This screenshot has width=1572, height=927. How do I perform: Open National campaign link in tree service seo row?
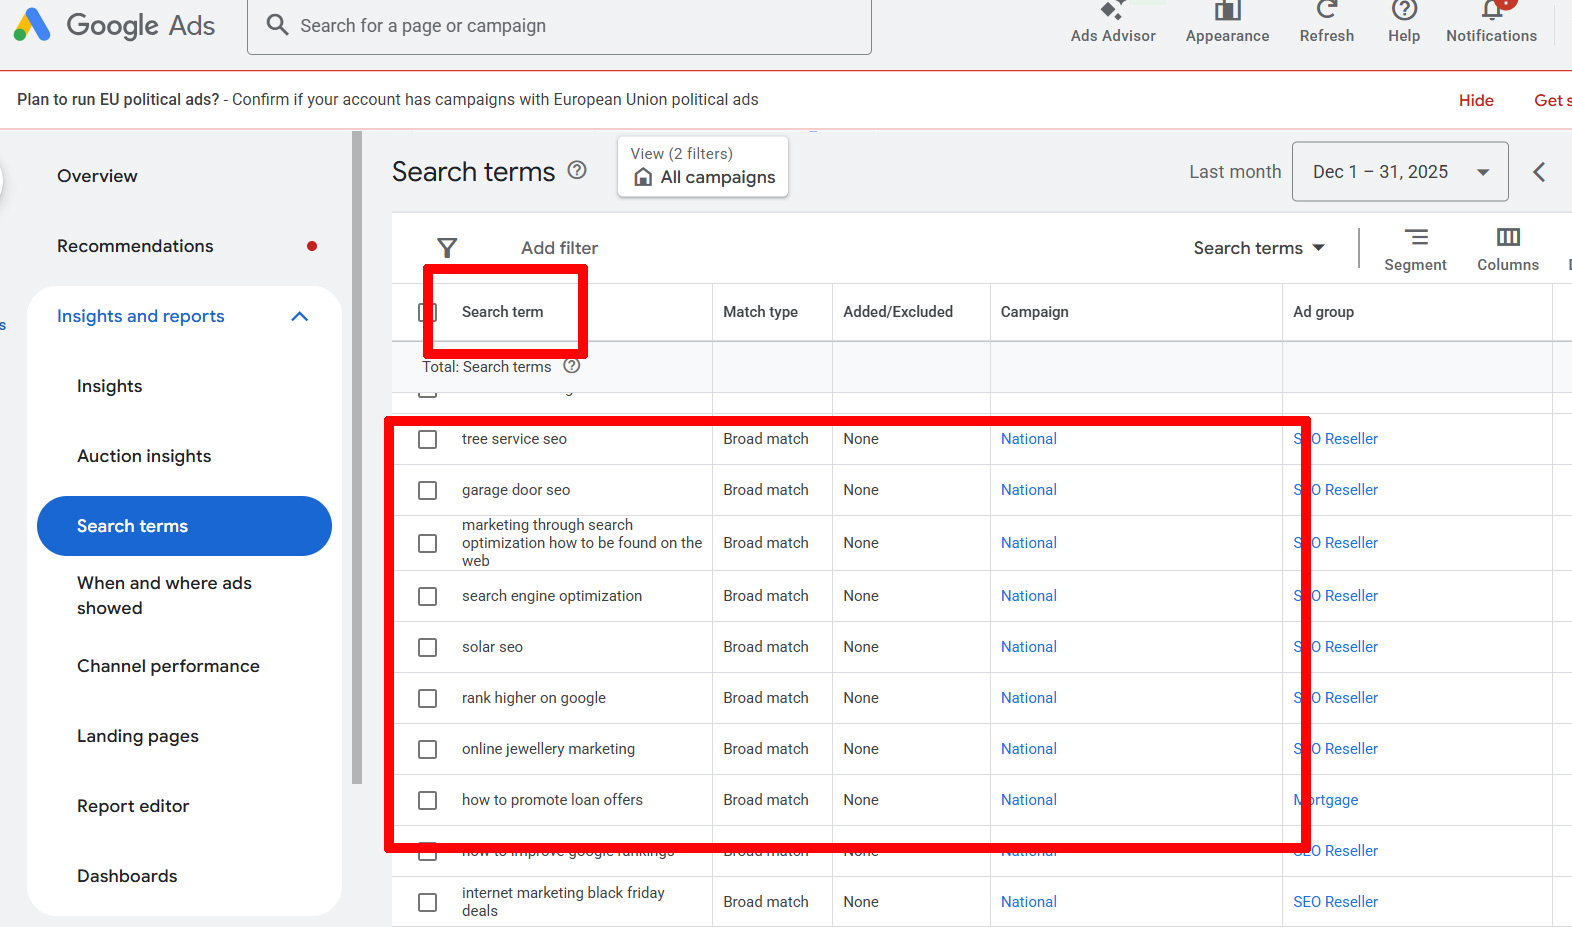pyautogui.click(x=1028, y=439)
